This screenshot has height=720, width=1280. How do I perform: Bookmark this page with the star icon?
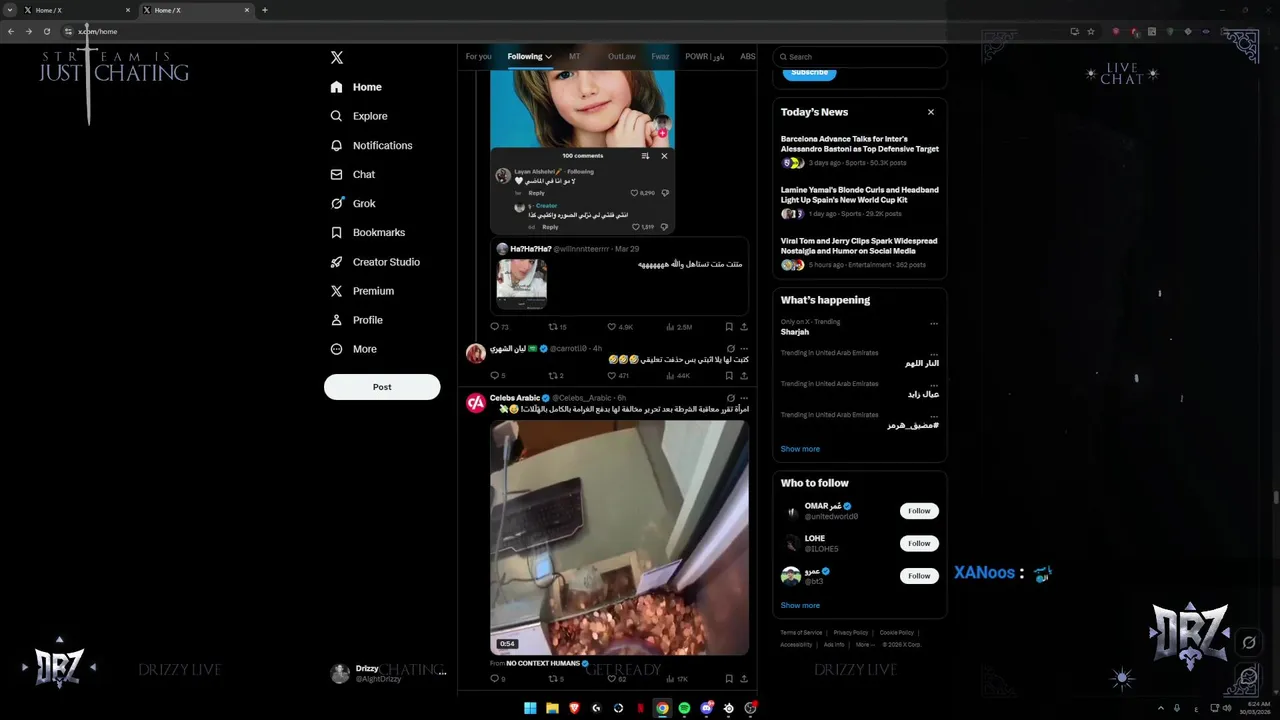pos(1091,31)
